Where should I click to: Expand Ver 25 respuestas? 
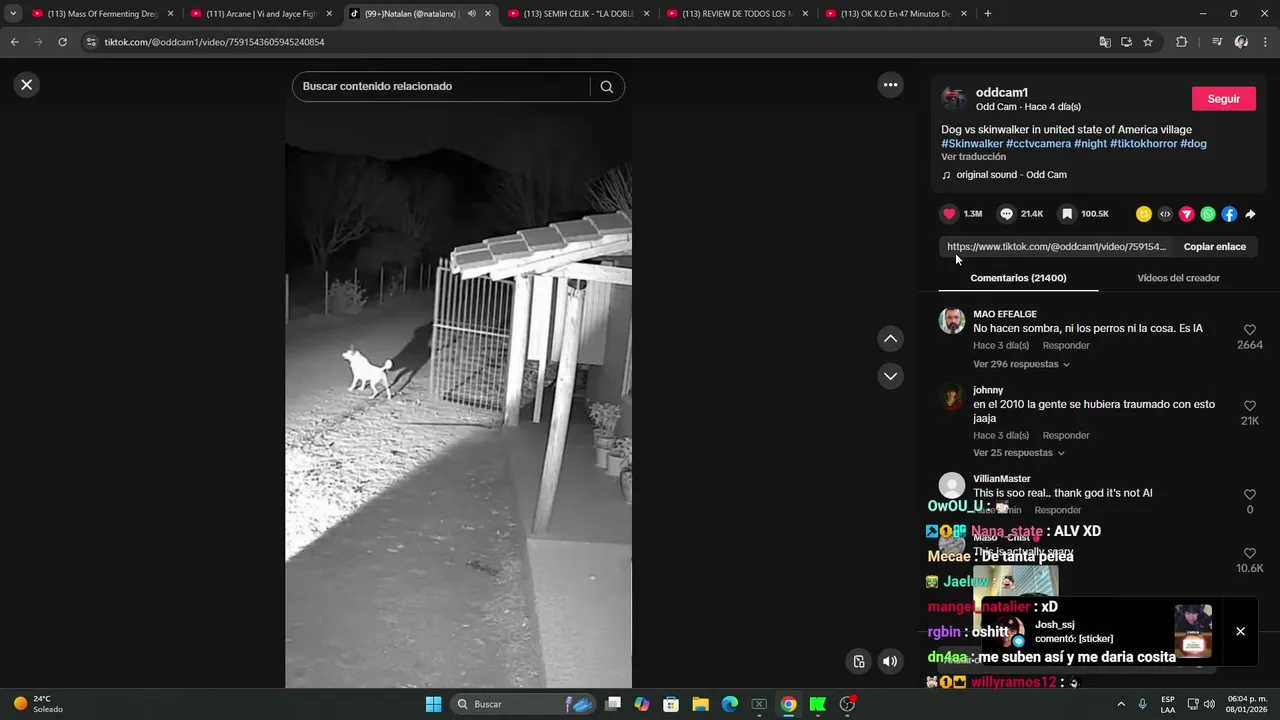tap(1017, 453)
